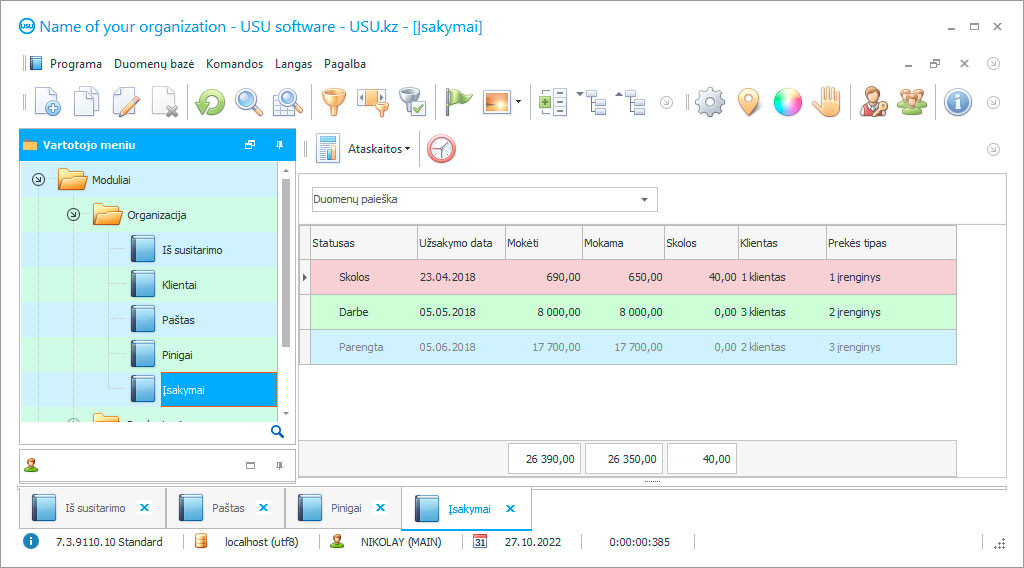Open the color wheel picker icon
Screen dimensions: 1024x568
tap(787, 102)
